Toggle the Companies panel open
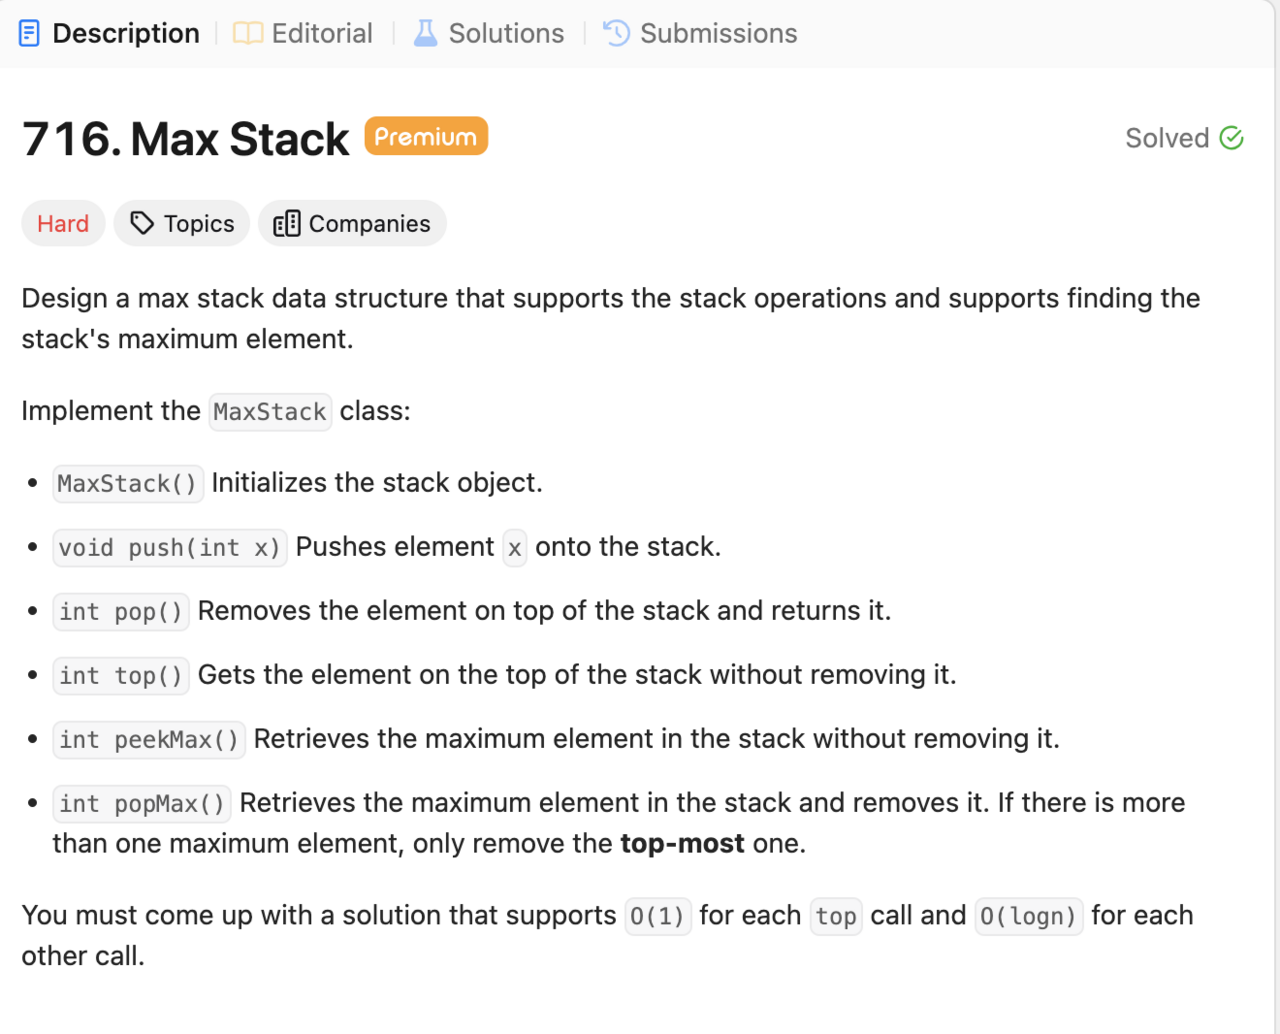1280x1034 pixels. tap(352, 223)
